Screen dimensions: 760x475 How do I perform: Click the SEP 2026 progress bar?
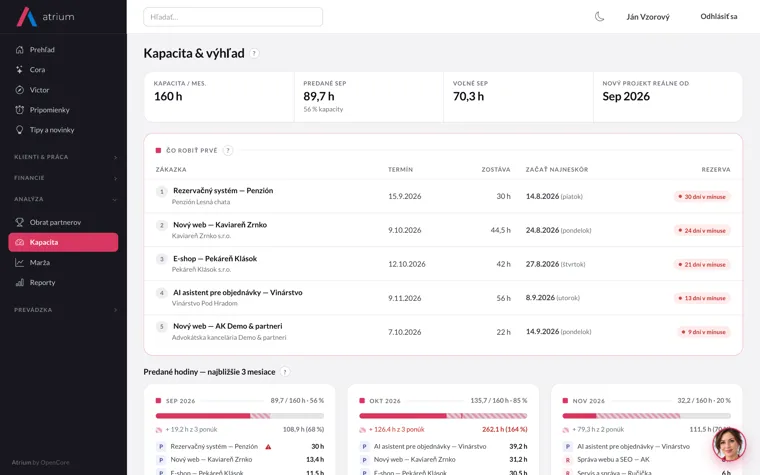pyautogui.click(x=239, y=416)
